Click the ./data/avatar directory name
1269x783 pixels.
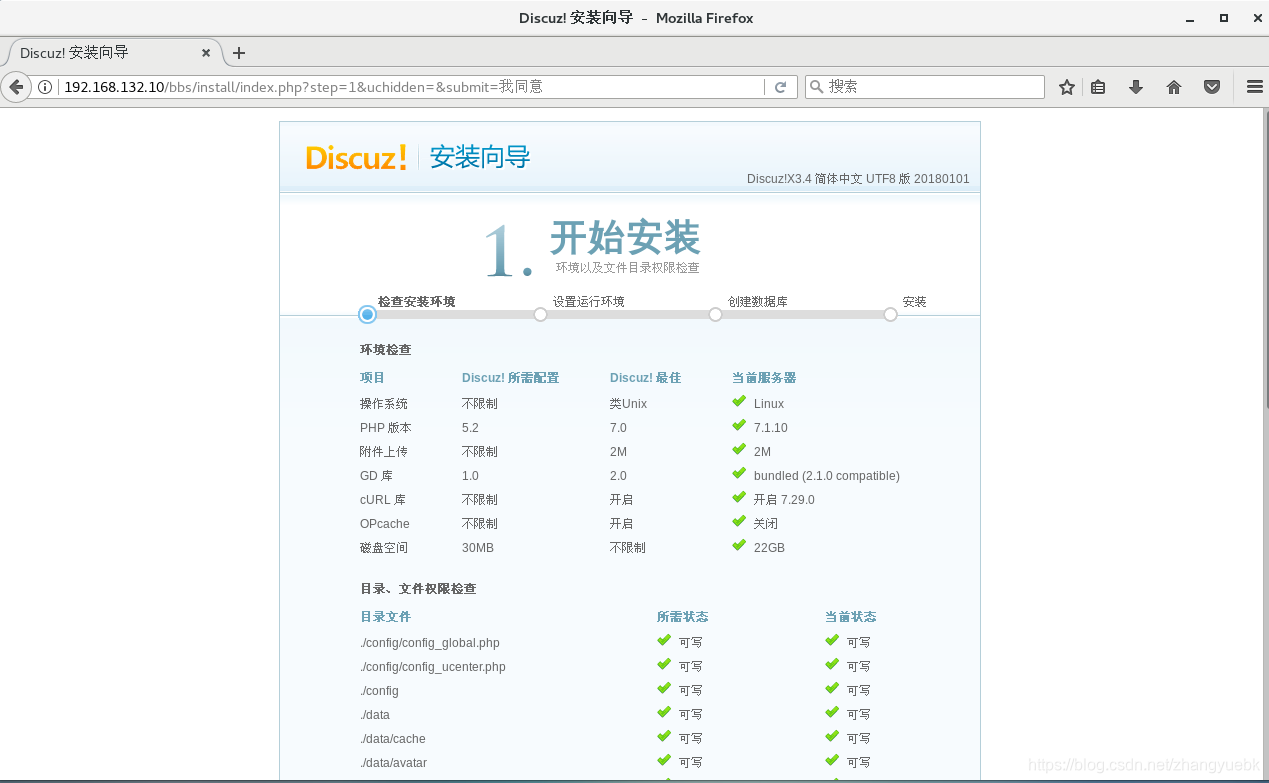coord(393,763)
